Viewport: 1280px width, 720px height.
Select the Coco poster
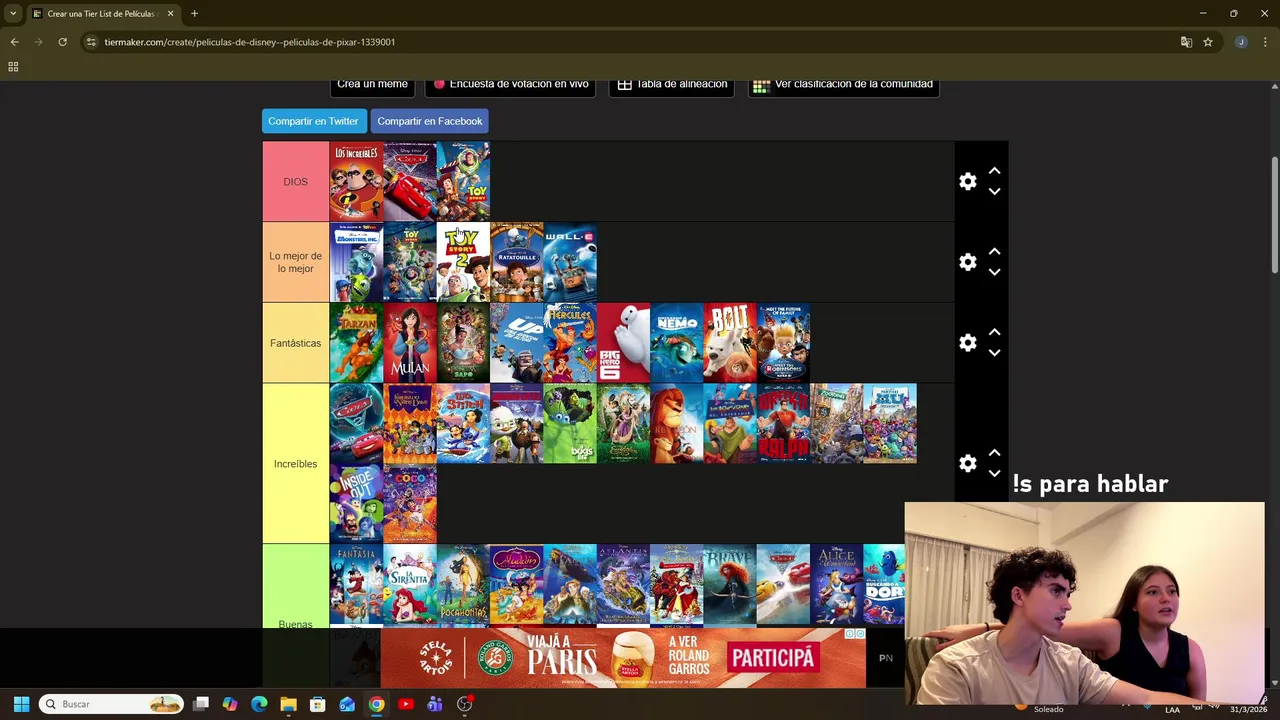(x=410, y=504)
